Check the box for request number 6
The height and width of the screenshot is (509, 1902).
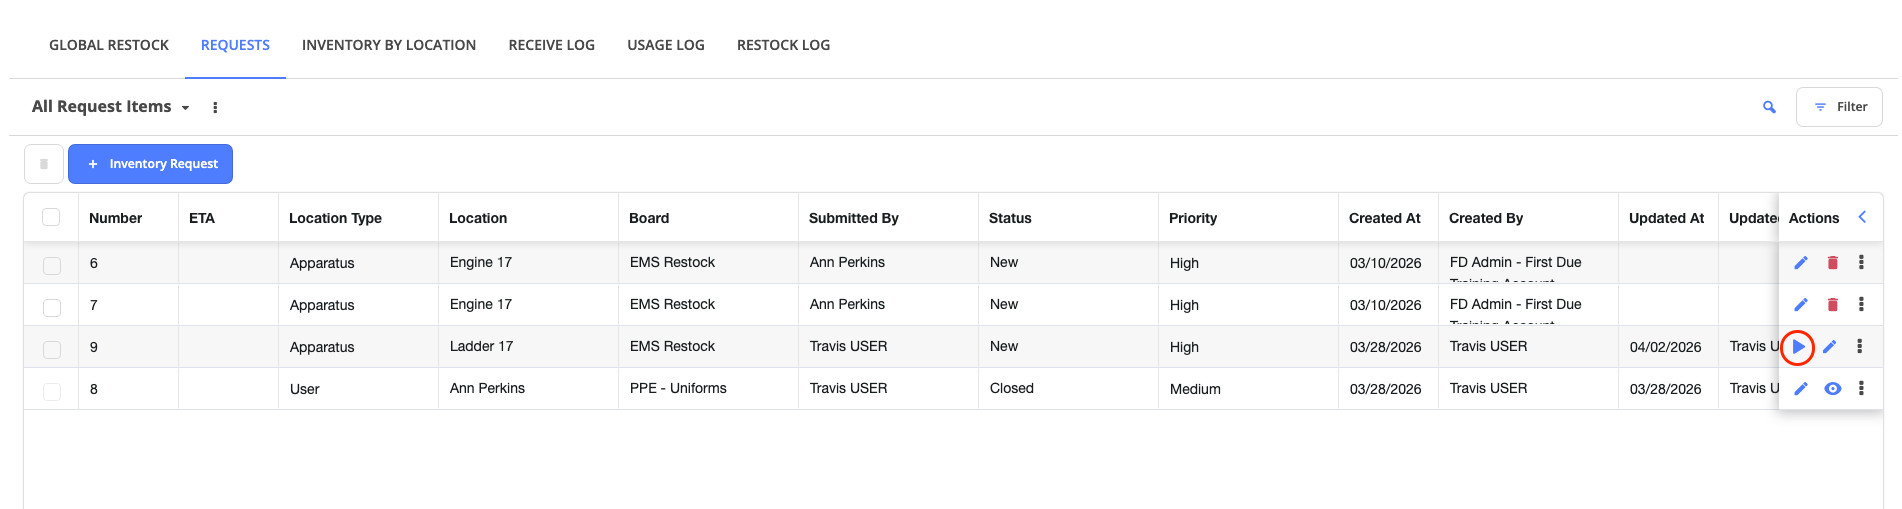[x=52, y=265]
